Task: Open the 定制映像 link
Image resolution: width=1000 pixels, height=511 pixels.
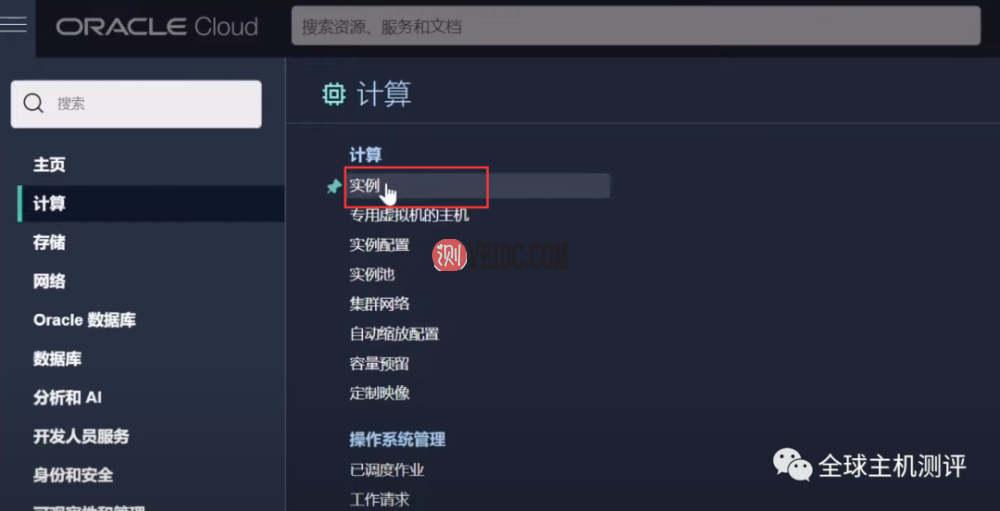Action: coord(379,393)
